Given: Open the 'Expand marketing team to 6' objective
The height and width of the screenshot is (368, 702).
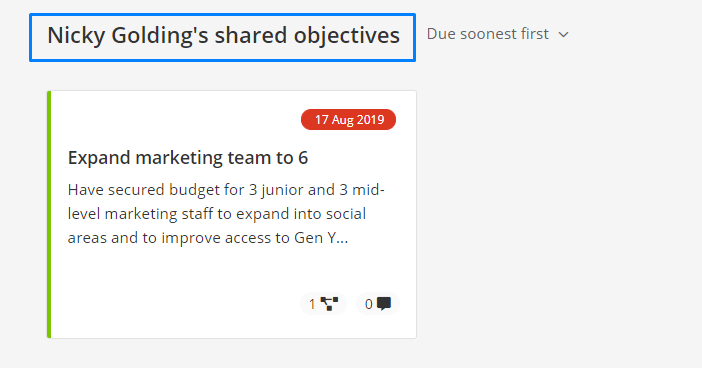Looking at the screenshot, I should click(188, 158).
